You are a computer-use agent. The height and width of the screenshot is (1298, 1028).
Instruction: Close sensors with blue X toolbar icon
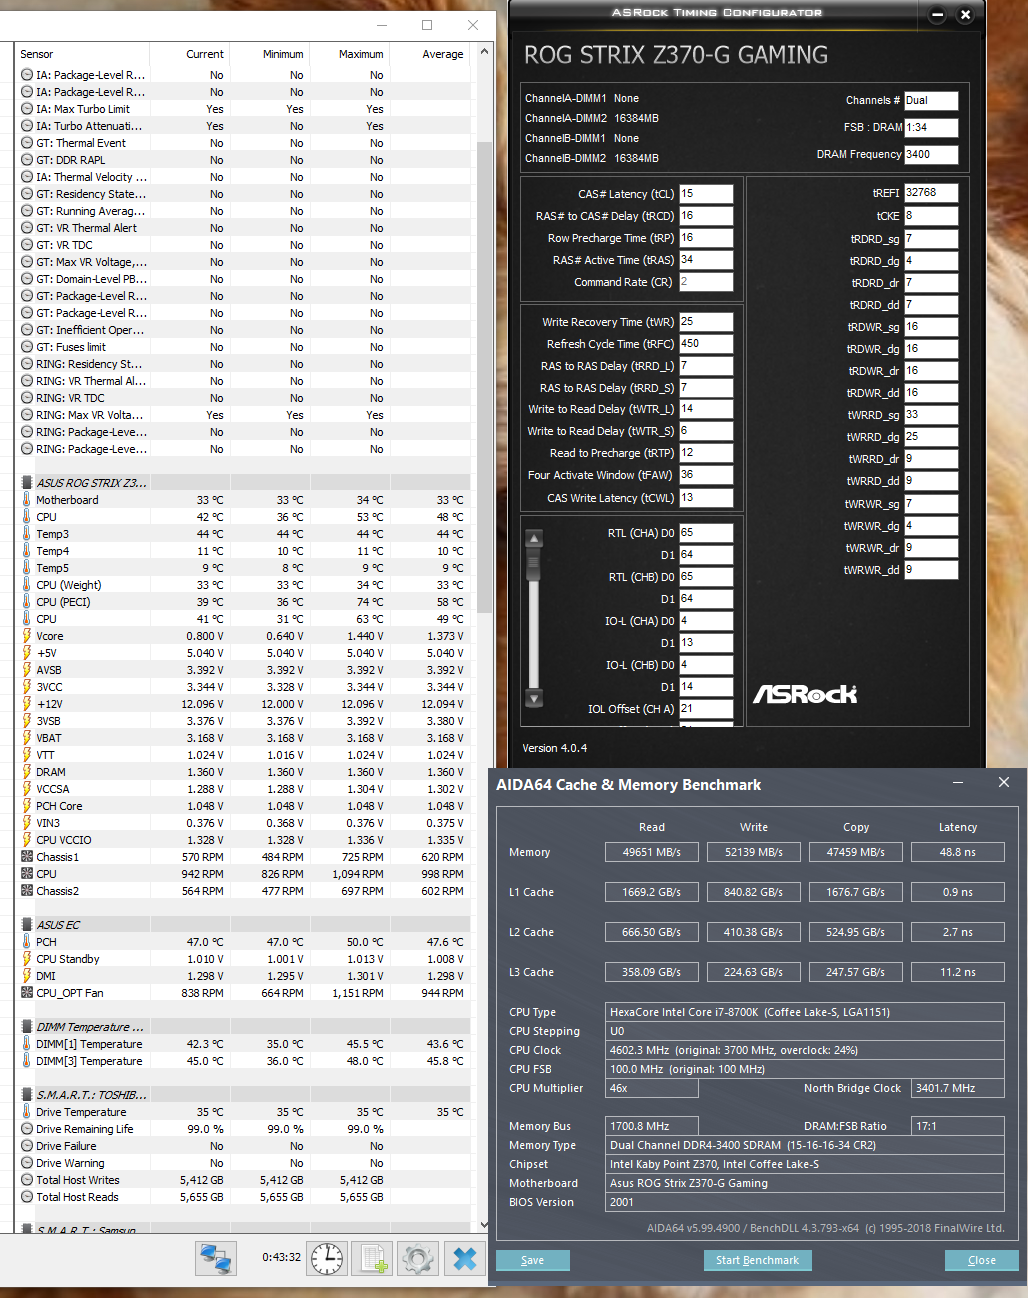[464, 1258]
